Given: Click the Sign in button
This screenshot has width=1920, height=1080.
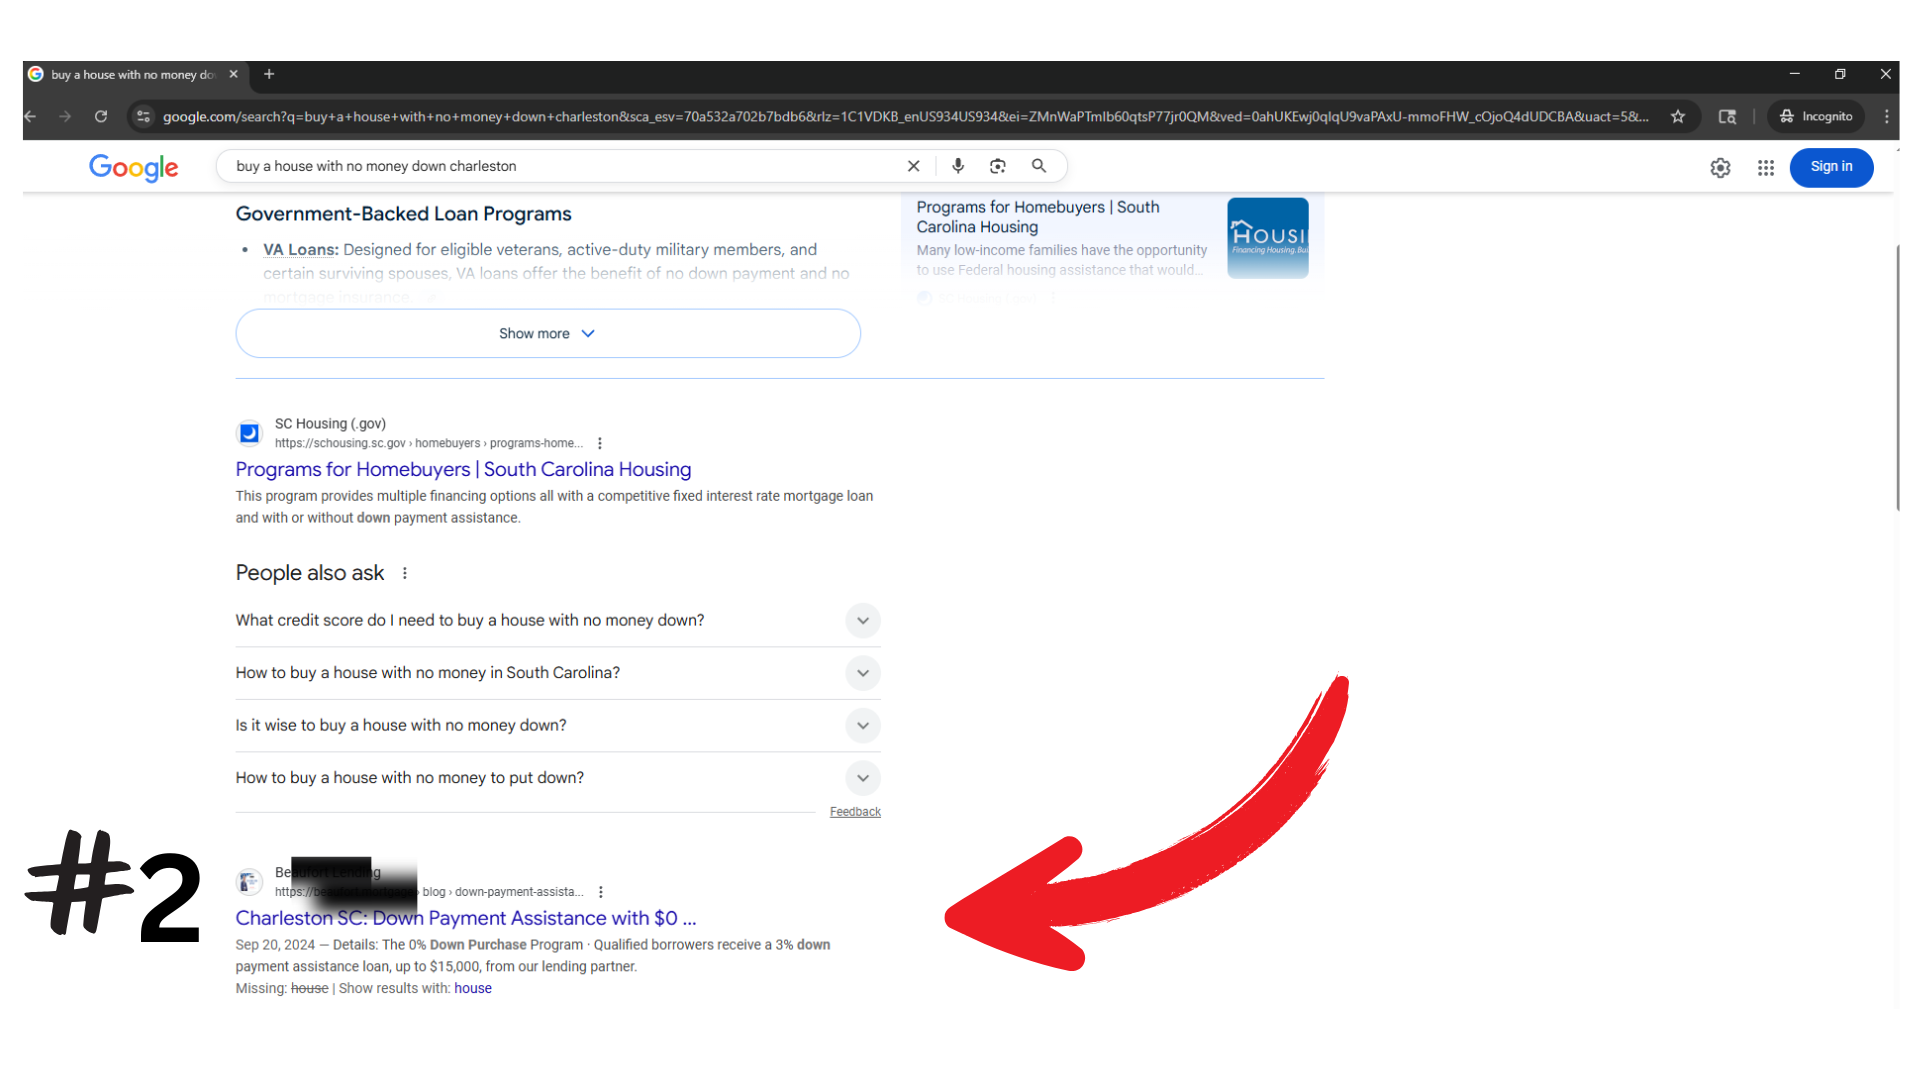Looking at the screenshot, I should click(x=1830, y=167).
